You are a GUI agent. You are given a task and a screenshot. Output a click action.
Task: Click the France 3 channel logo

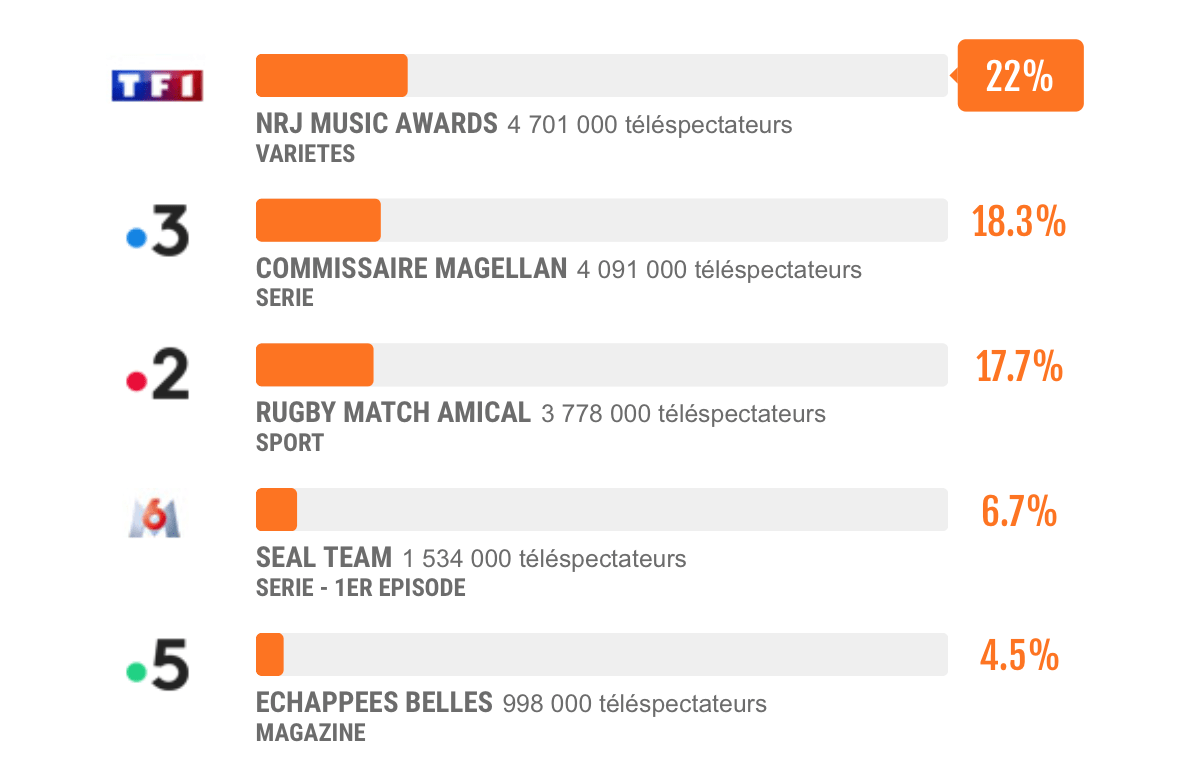click(x=157, y=230)
